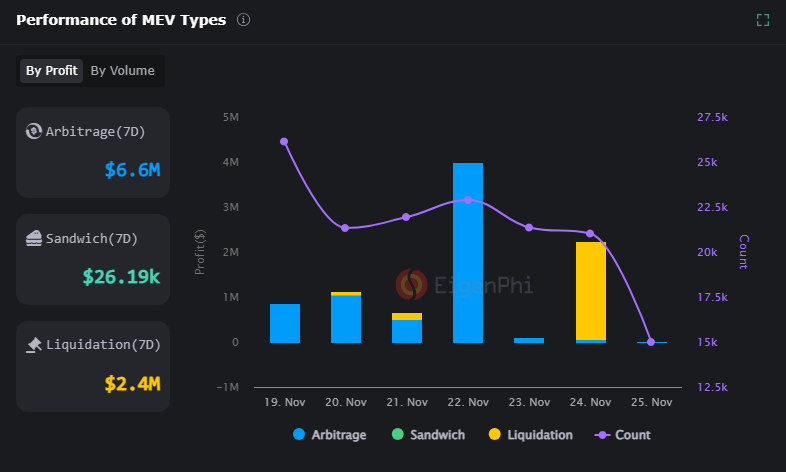Viewport: 786px width, 472px height.
Task: Click the Count point on 19. Nov
Action: point(284,142)
